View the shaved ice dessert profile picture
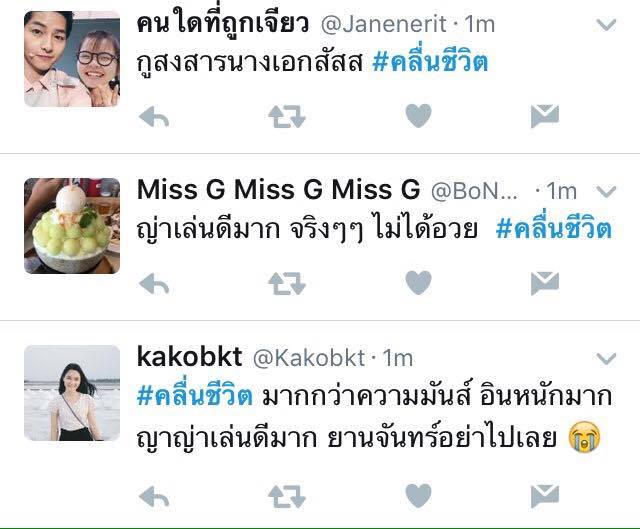The height and width of the screenshot is (529, 640). pyautogui.click(x=72, y=226)
